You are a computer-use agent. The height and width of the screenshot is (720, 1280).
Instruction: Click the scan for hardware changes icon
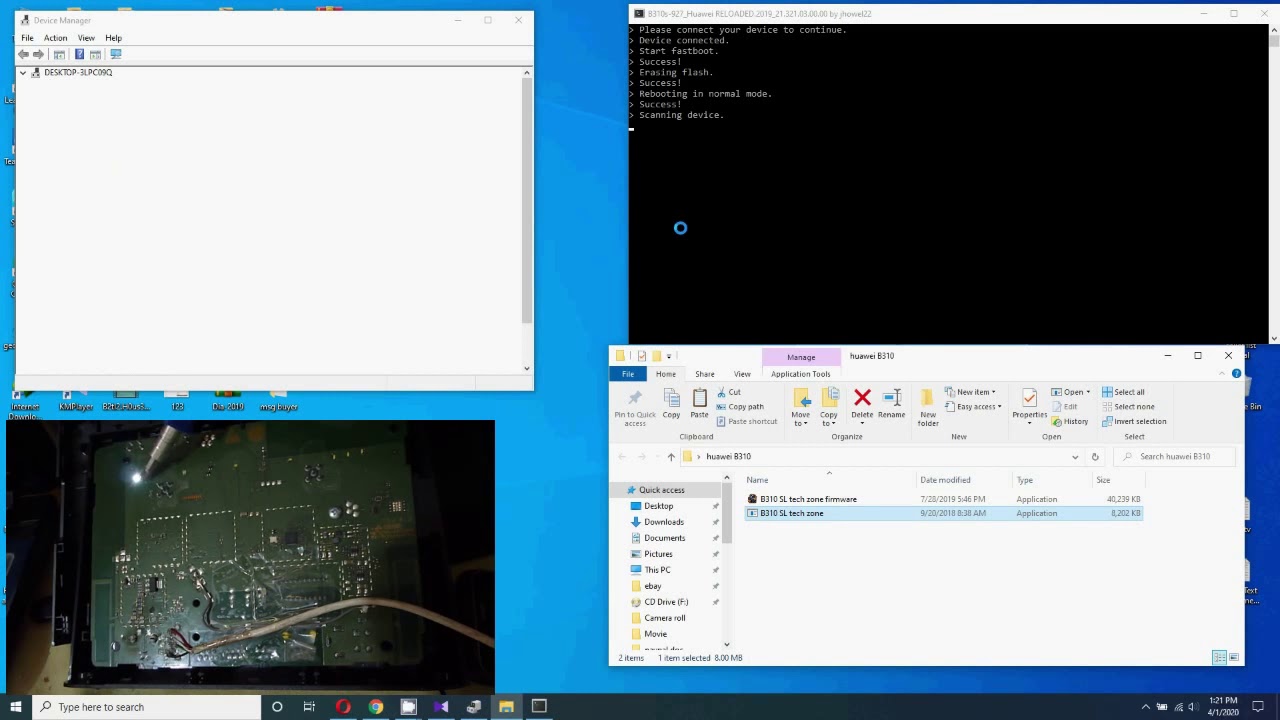pyautogui.click(x=116, y=54)
